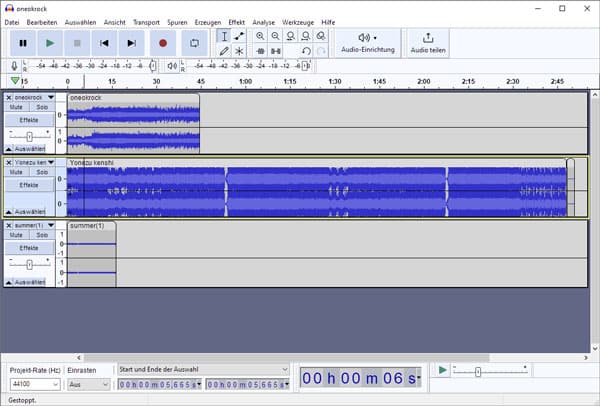Click the zoom toggle icon

pos(321,36)
